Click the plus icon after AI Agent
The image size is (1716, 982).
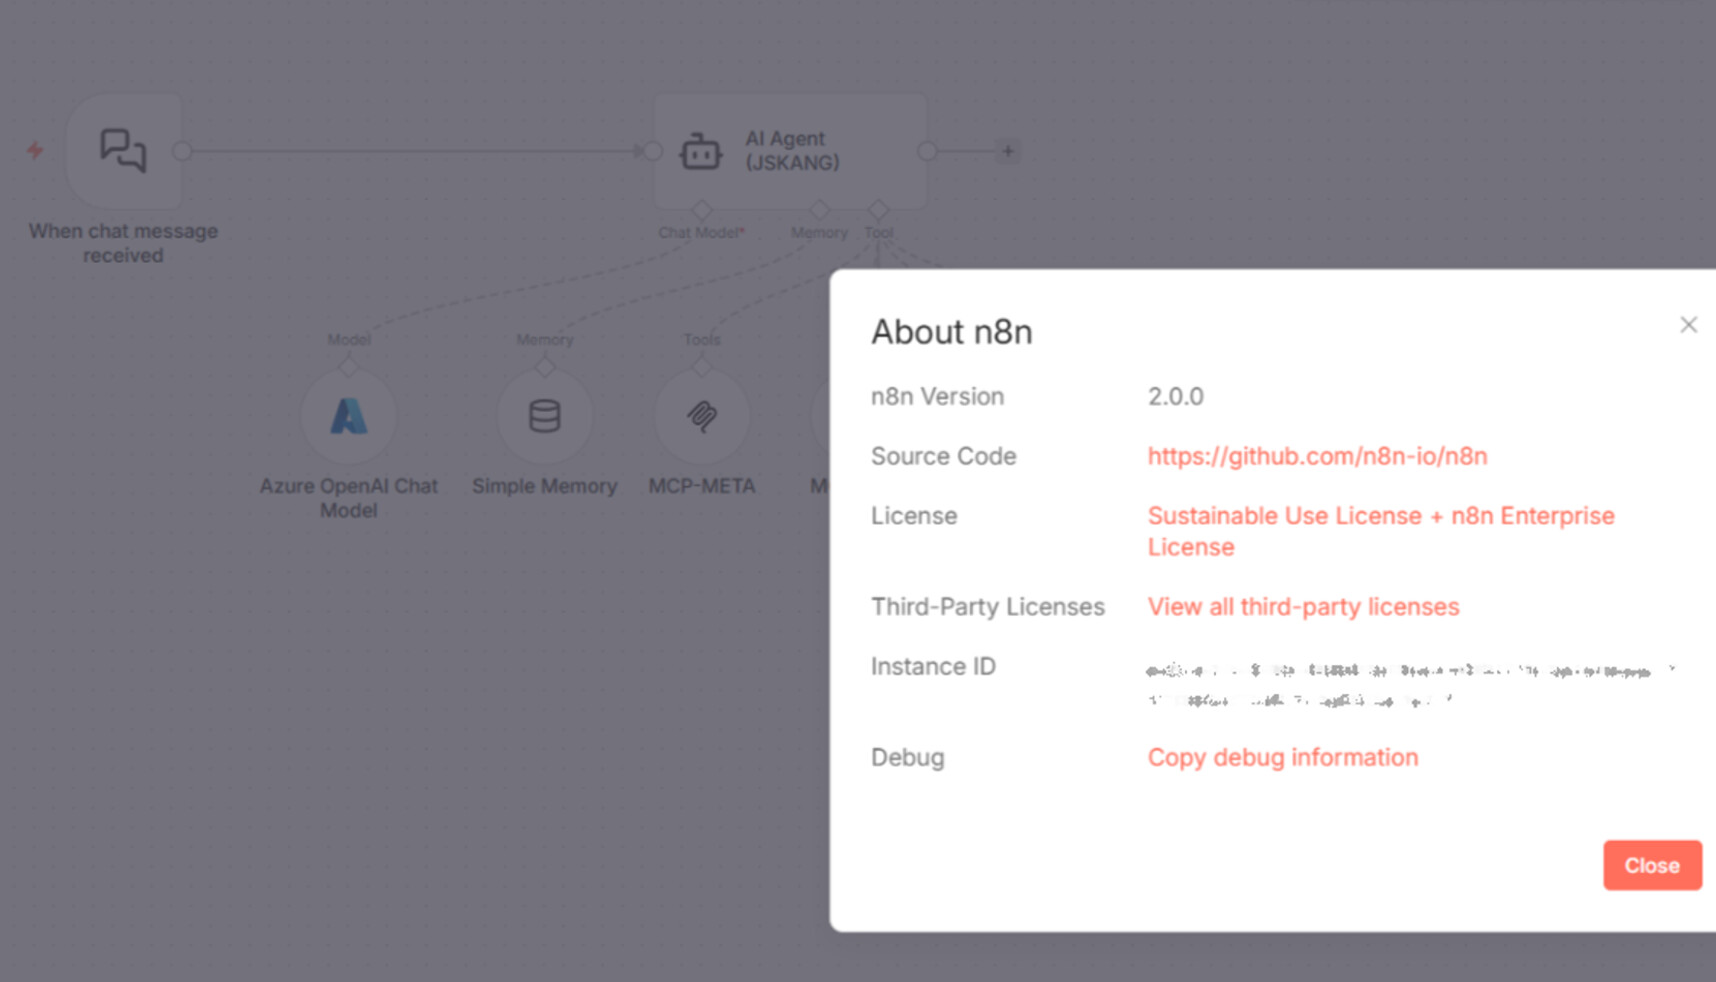point(1008,151)
